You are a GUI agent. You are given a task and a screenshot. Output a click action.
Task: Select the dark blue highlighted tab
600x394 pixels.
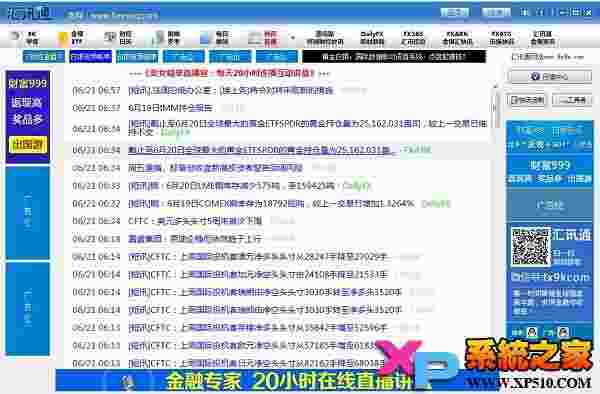pyautogui.click(x=91, y=57)
